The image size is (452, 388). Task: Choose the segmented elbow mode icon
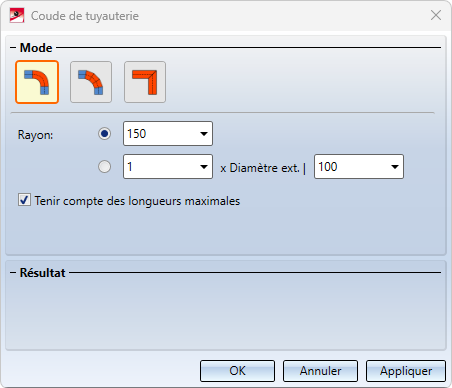pos(91,82)
